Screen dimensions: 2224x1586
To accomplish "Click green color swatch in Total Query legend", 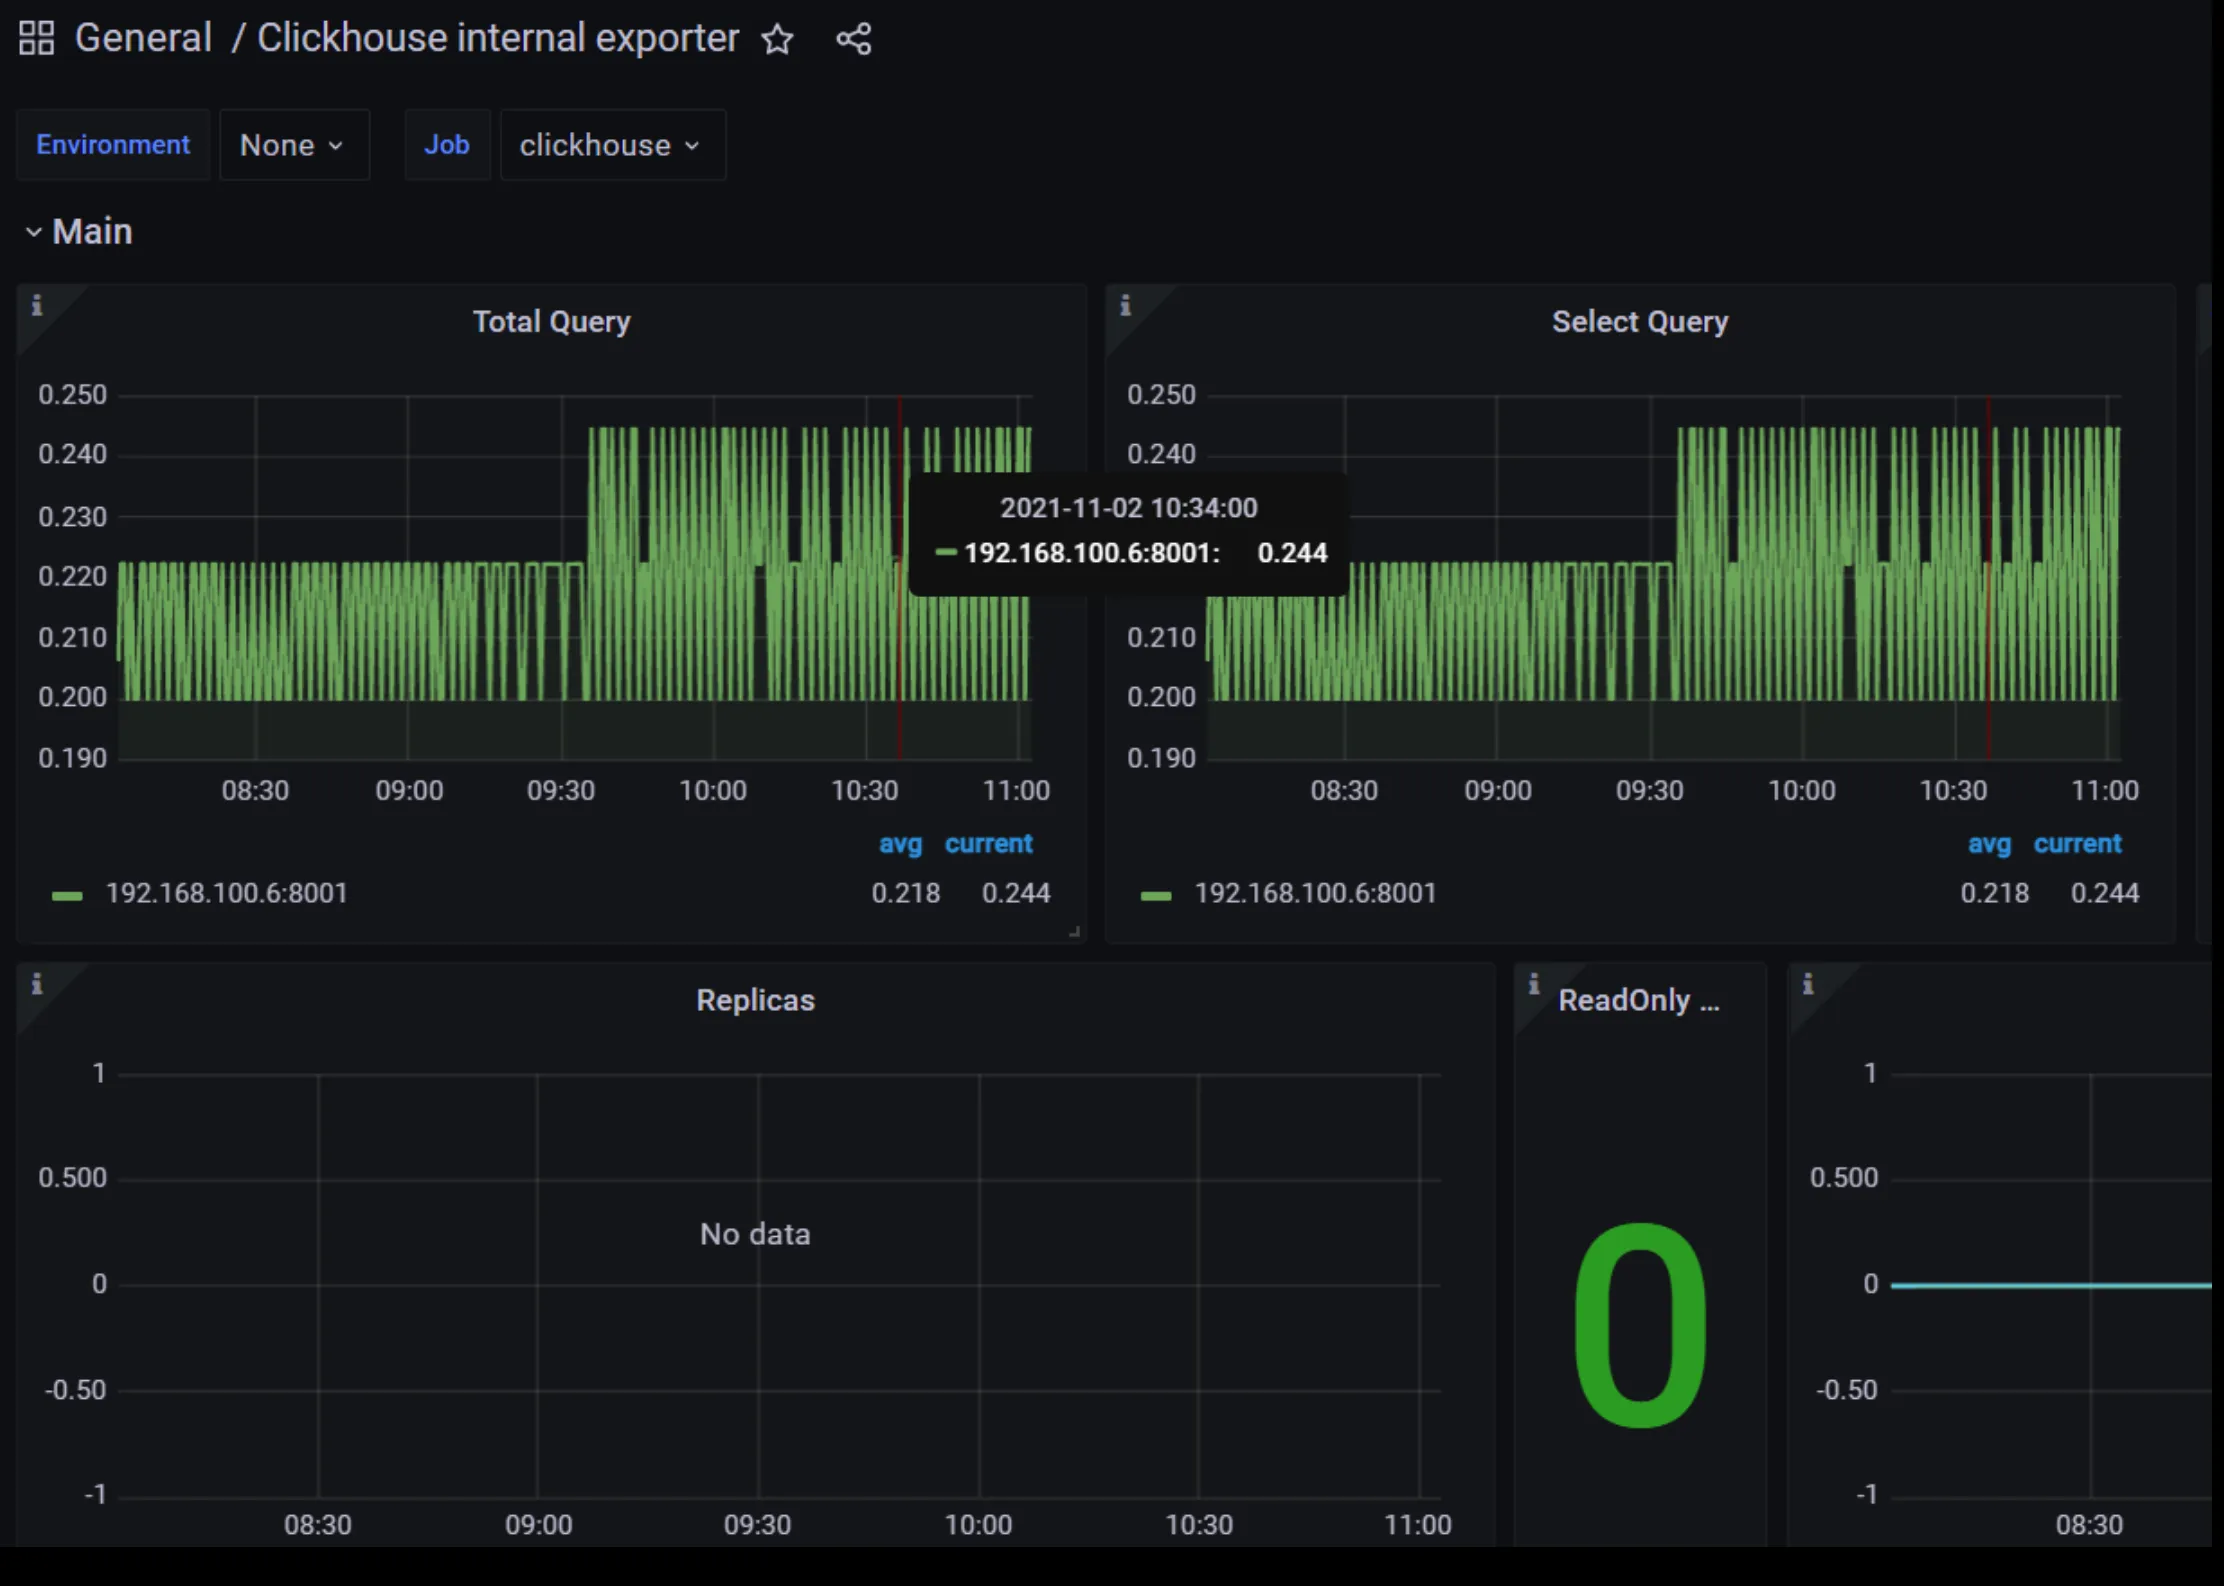I will pyautogui.click(x=67, y=895).
